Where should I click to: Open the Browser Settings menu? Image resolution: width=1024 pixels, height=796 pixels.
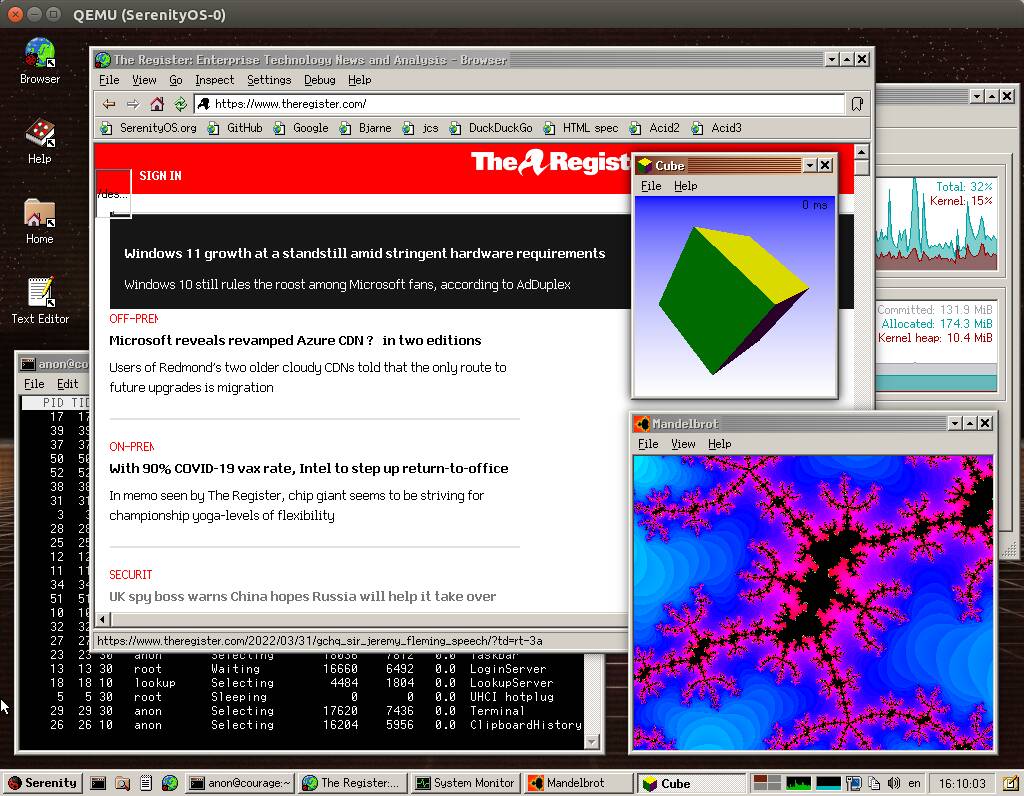coord(269,80)
